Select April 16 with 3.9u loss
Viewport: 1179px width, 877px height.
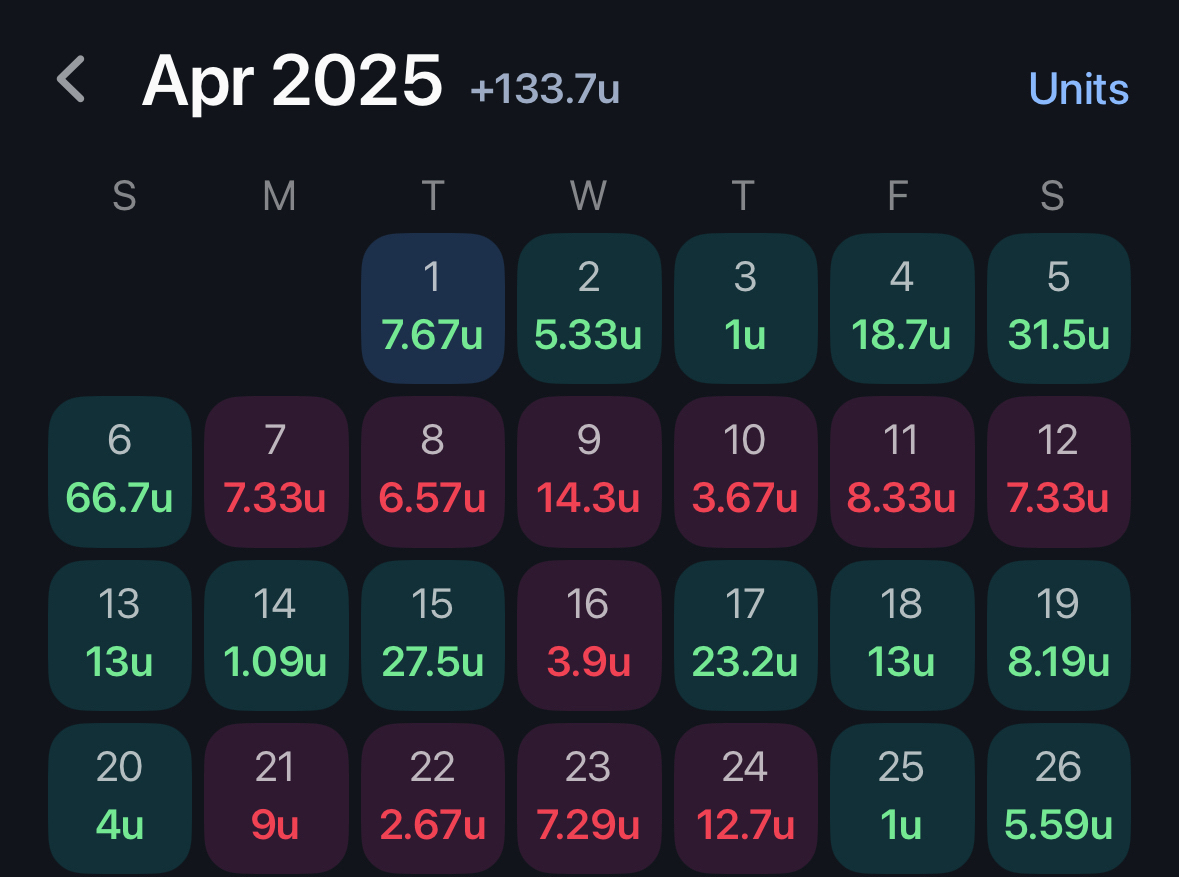click(589, 634)
